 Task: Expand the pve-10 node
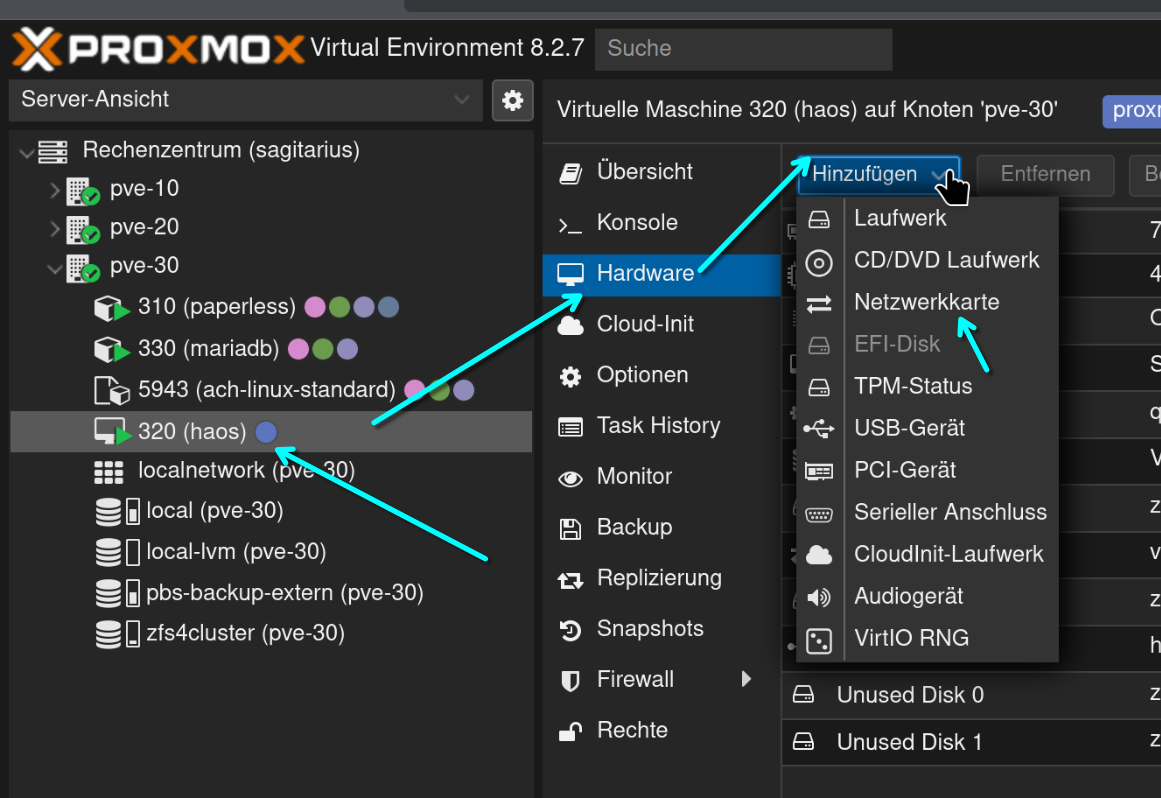[54, 190]
